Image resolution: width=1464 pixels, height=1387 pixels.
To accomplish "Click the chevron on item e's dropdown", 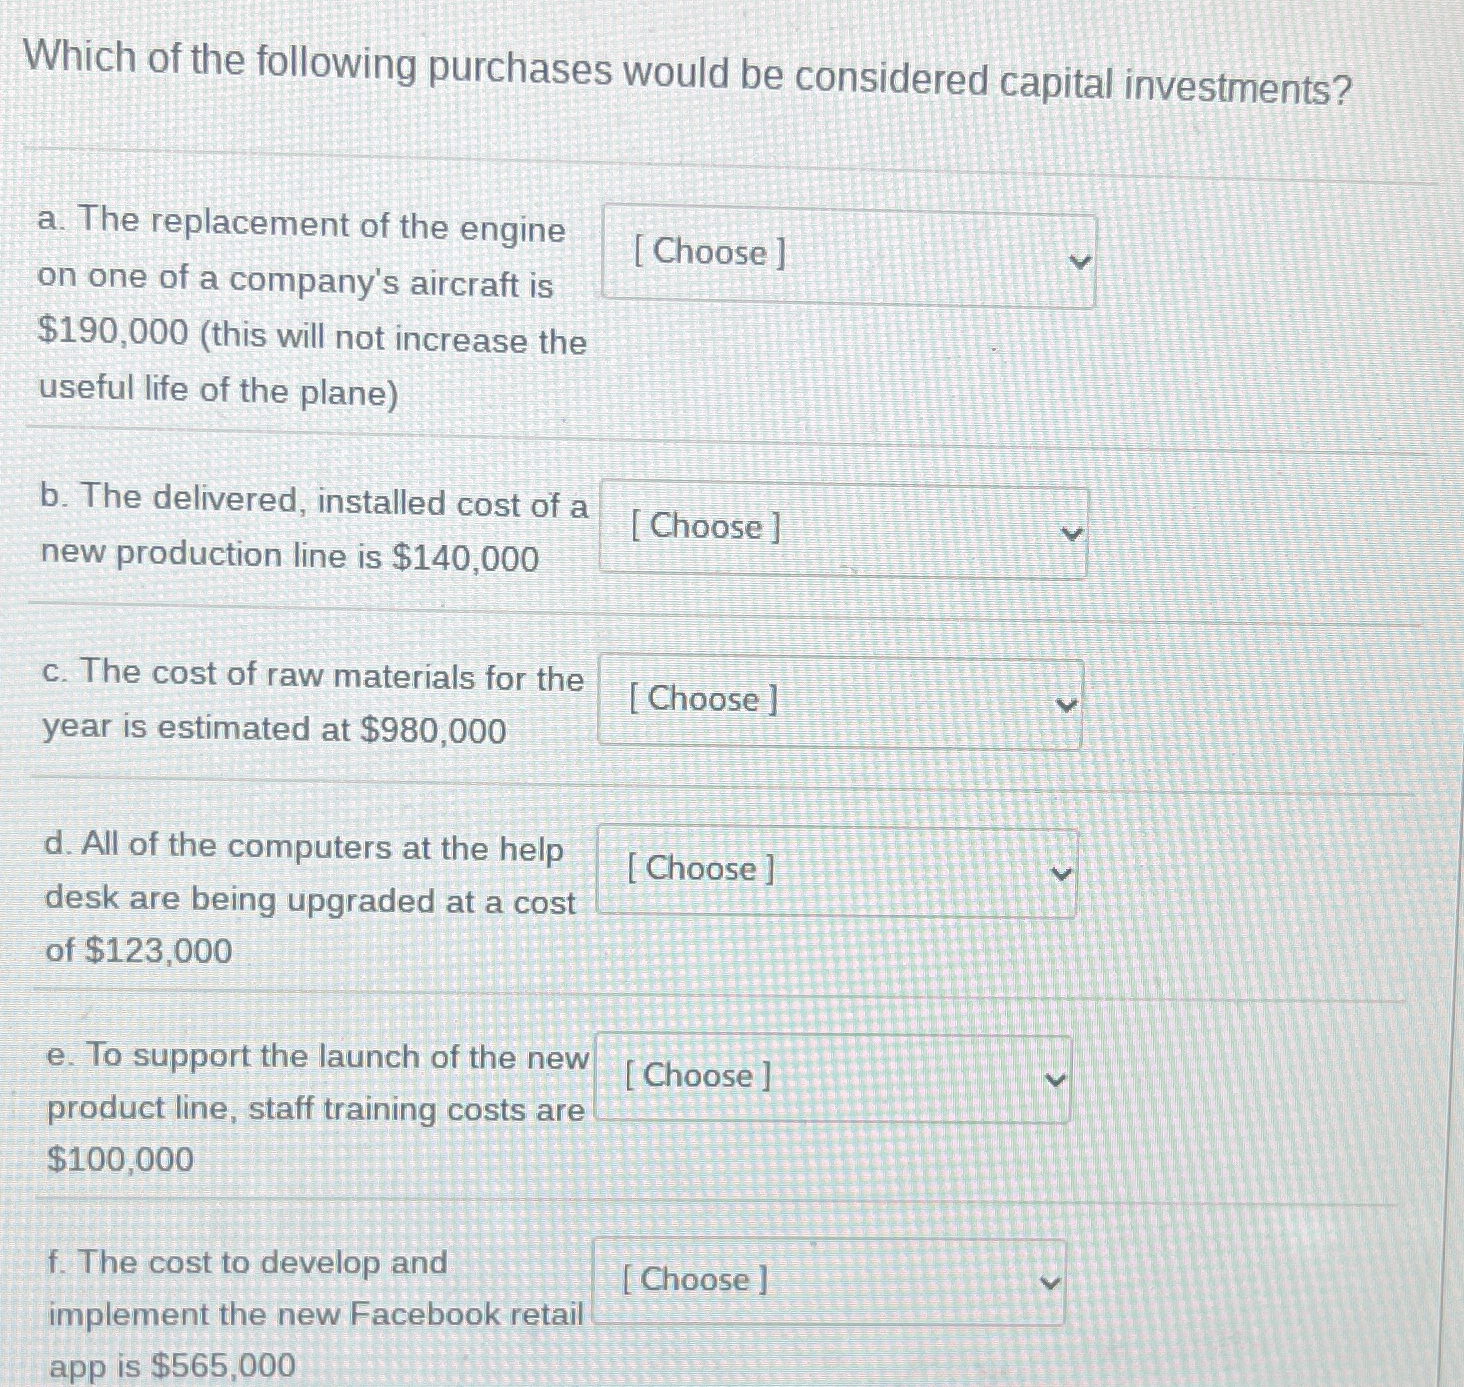I will click(1055, 1080).
